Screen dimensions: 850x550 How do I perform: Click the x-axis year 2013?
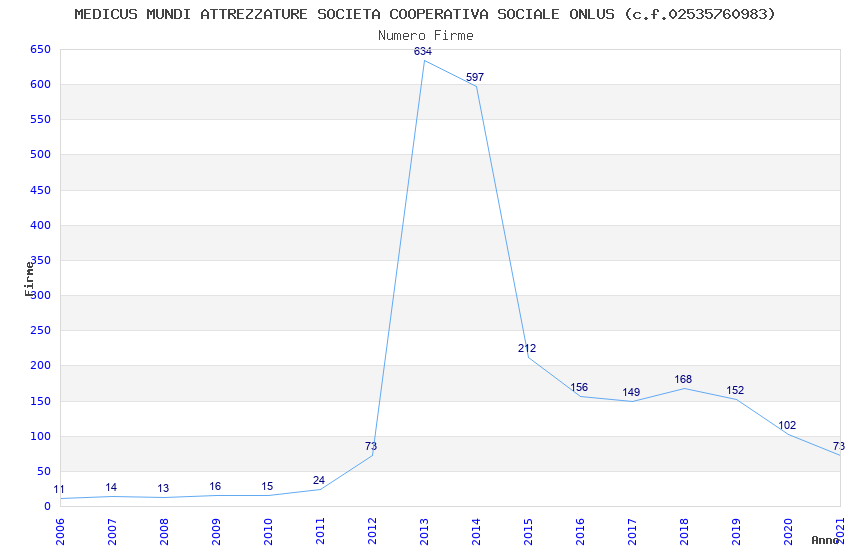click(424, 532)
